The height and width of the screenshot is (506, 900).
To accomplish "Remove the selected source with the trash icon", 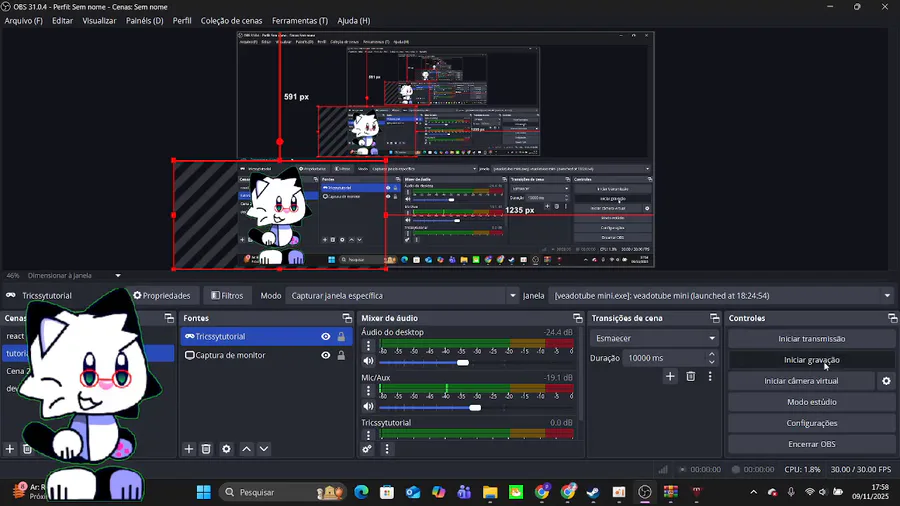I will (x=206, y=449).
